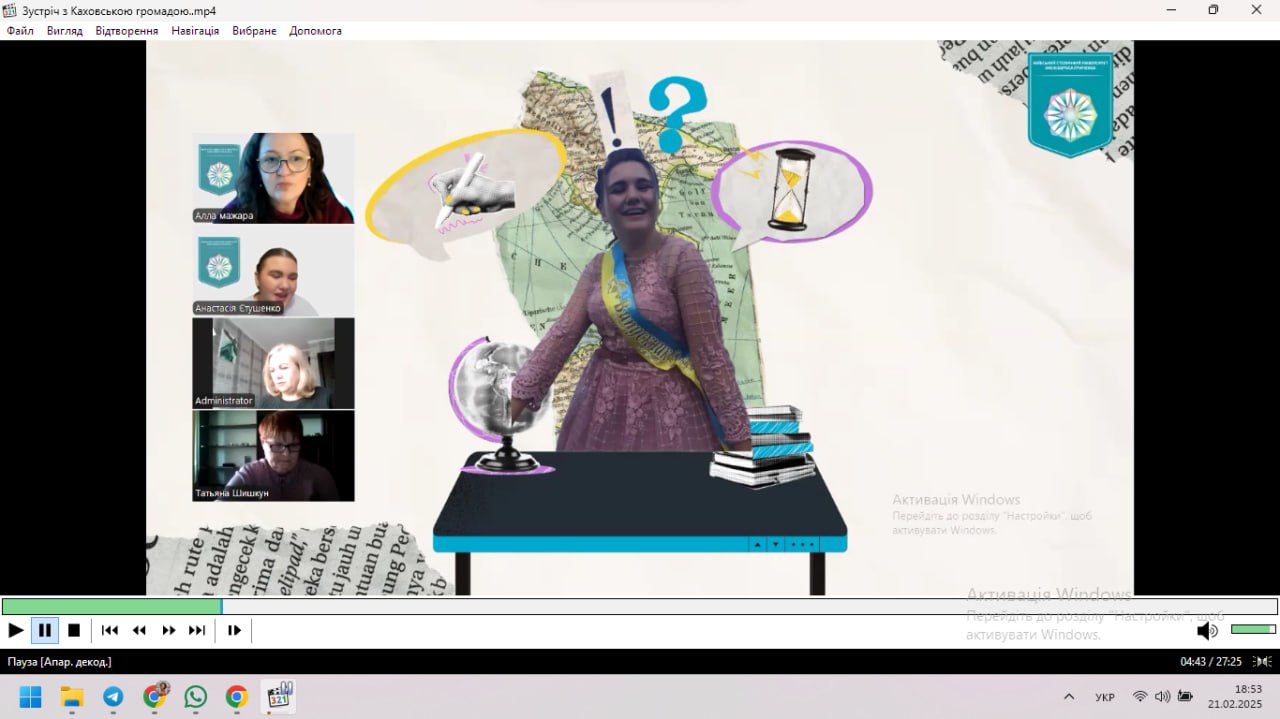Image resolution: width=1280 pixels, height=719 pixels.
Task: Skip to the next file
Action: click(197, 630)
